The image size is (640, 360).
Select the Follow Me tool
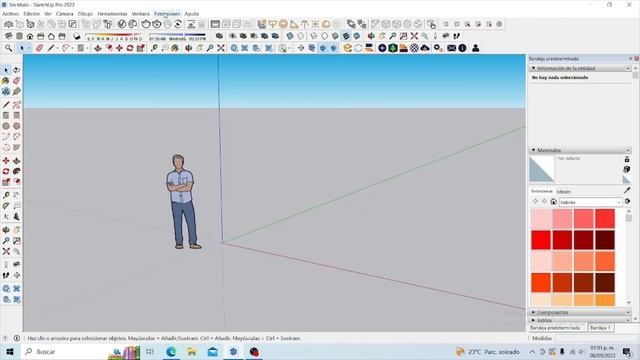pos(16,171)
